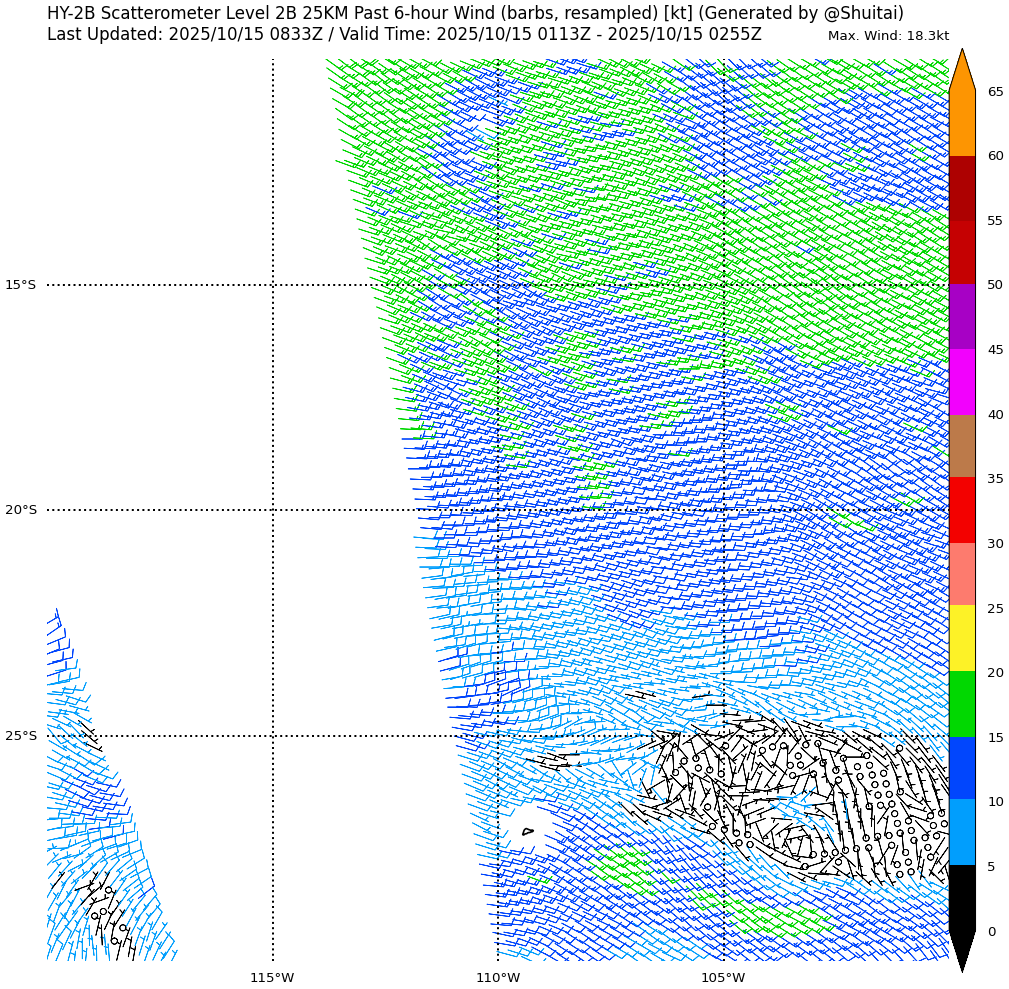The width and height of the screenshot is (1009, 989).
Task: Pick the magenta 40-45 kt colorbar segment
Action: 961,382
